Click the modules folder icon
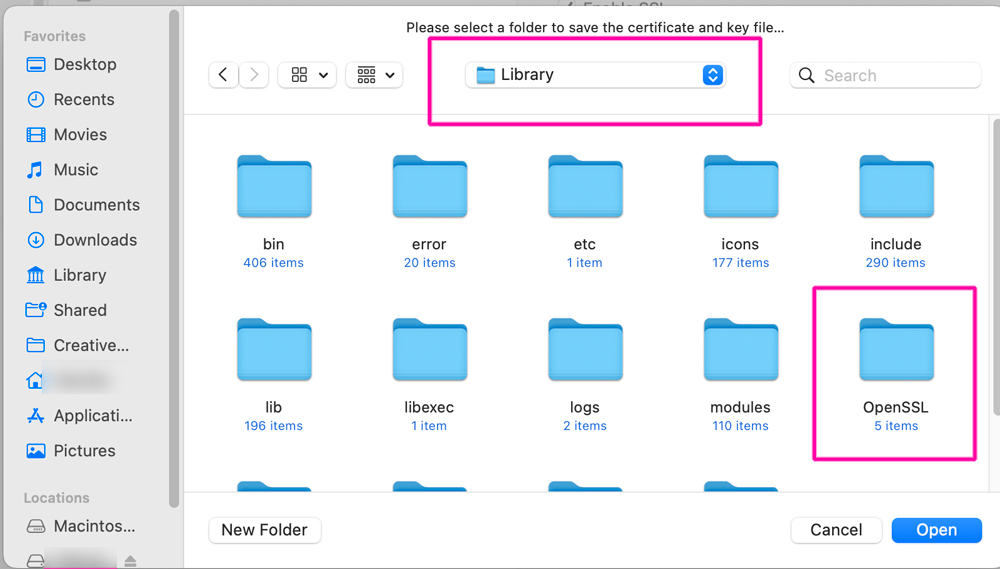Screen dimensions: 1000x569 point(740,352)
